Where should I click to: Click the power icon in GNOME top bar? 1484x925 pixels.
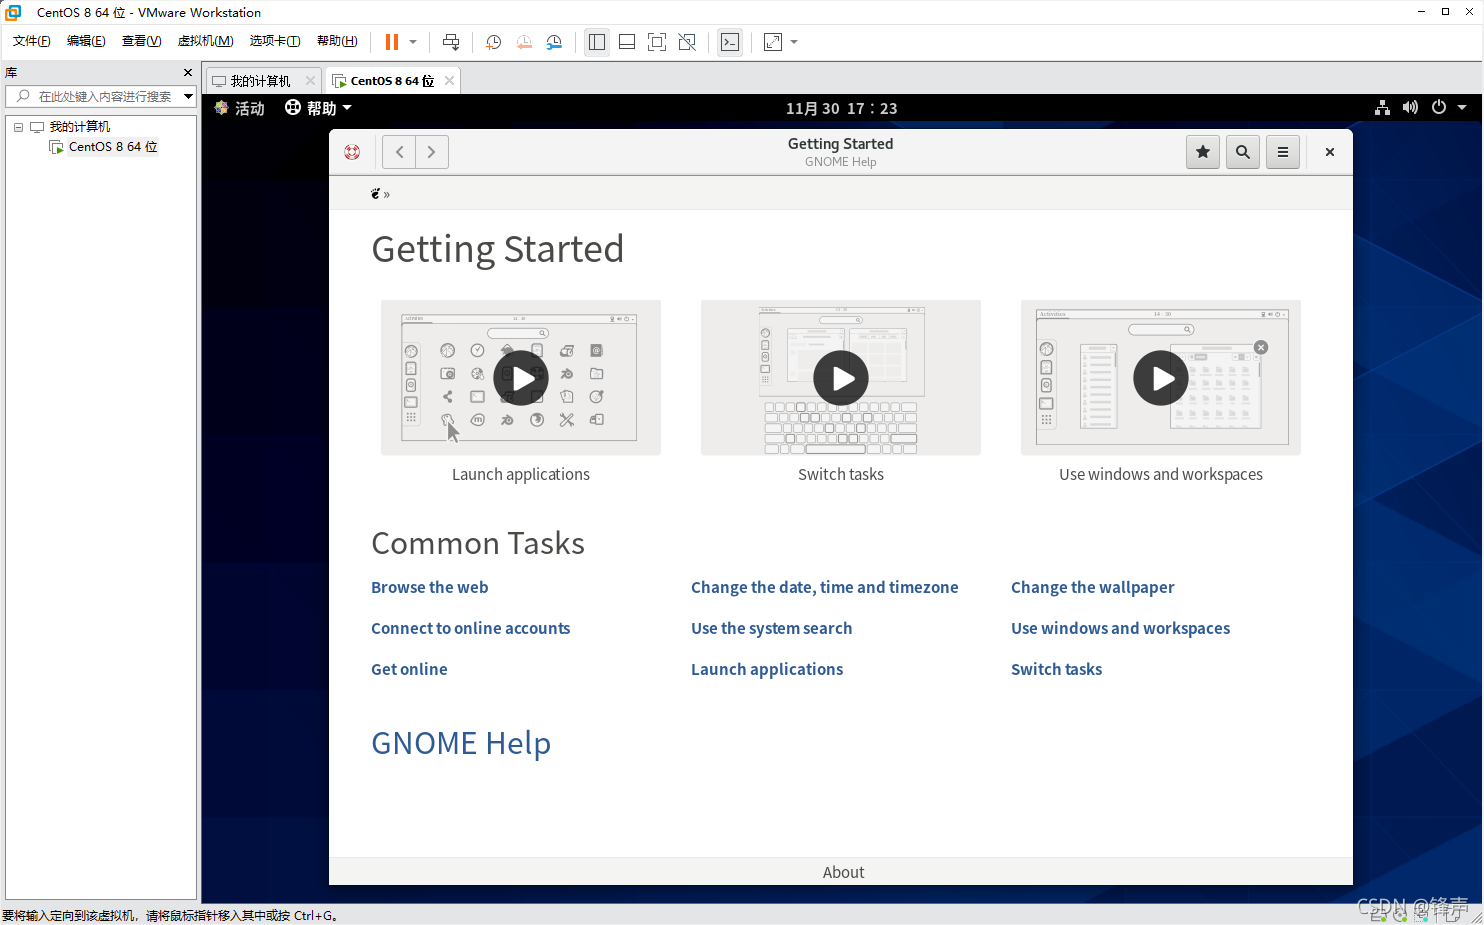click(1438, 108)
